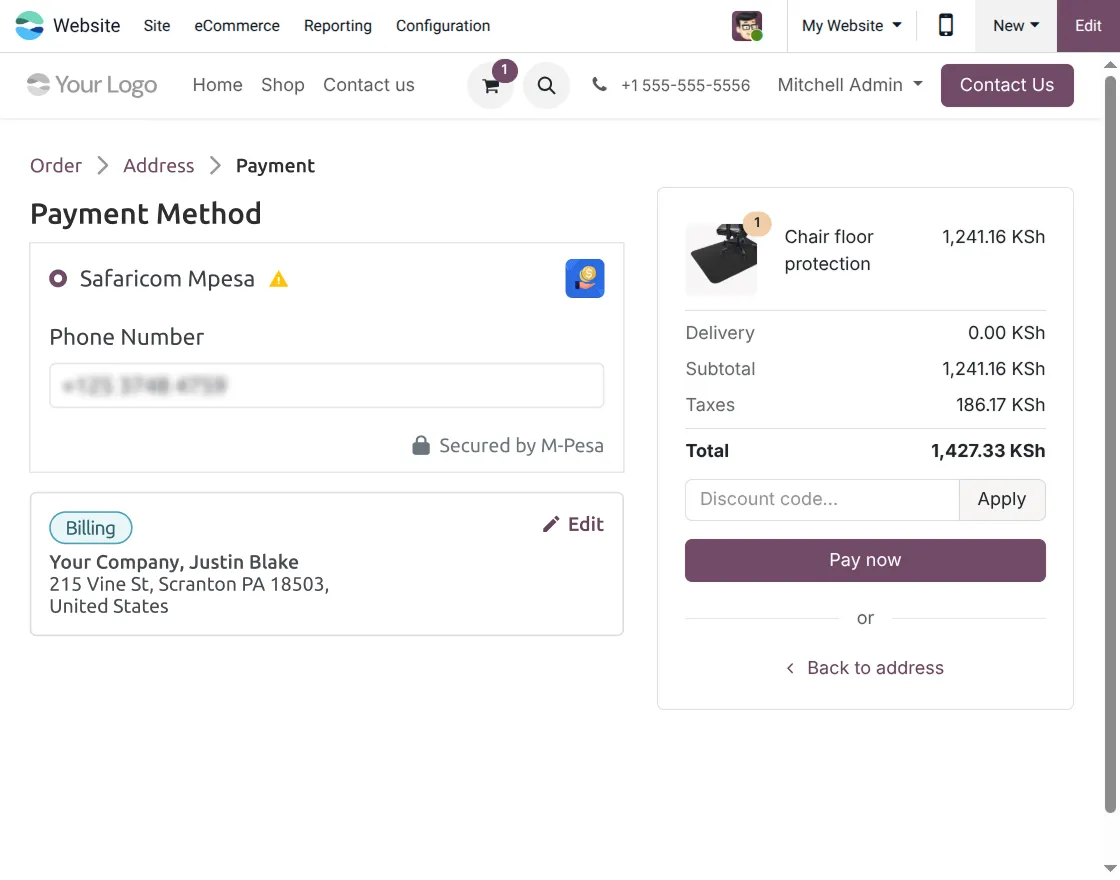Screen dimensions: 1120x880
Task: Click the Pay now button
Action: 865,560
